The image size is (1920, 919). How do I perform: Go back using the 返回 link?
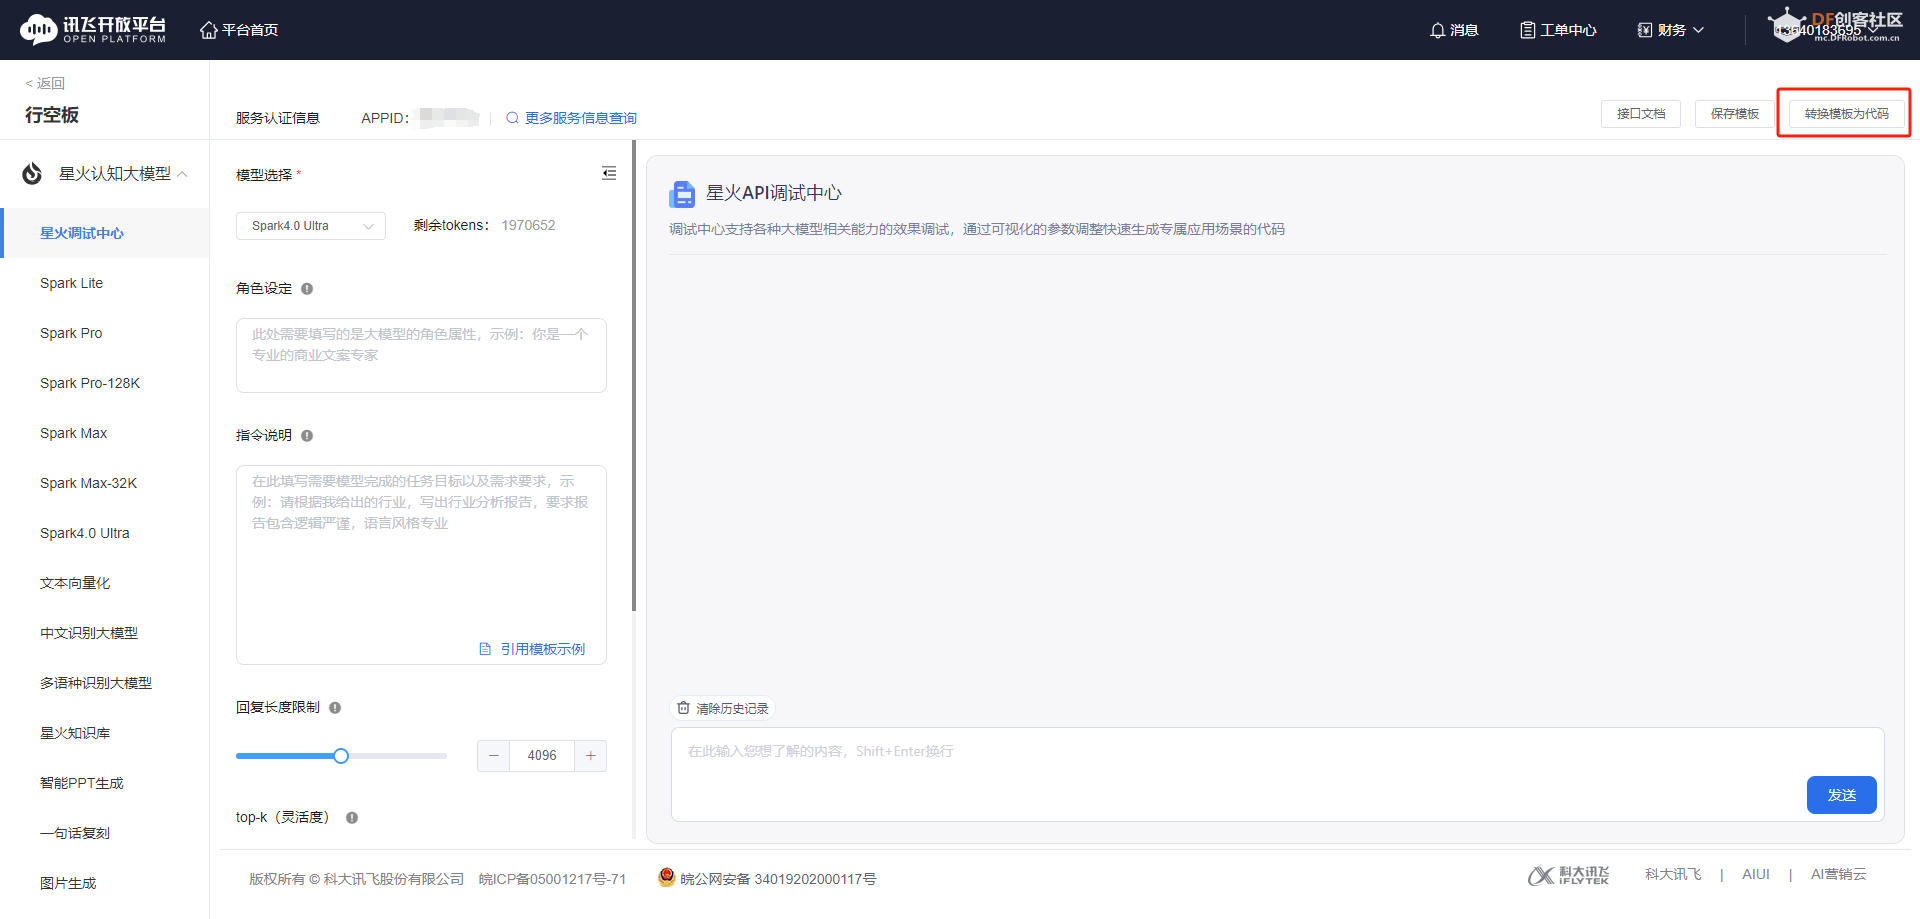(x=45, y=83)
